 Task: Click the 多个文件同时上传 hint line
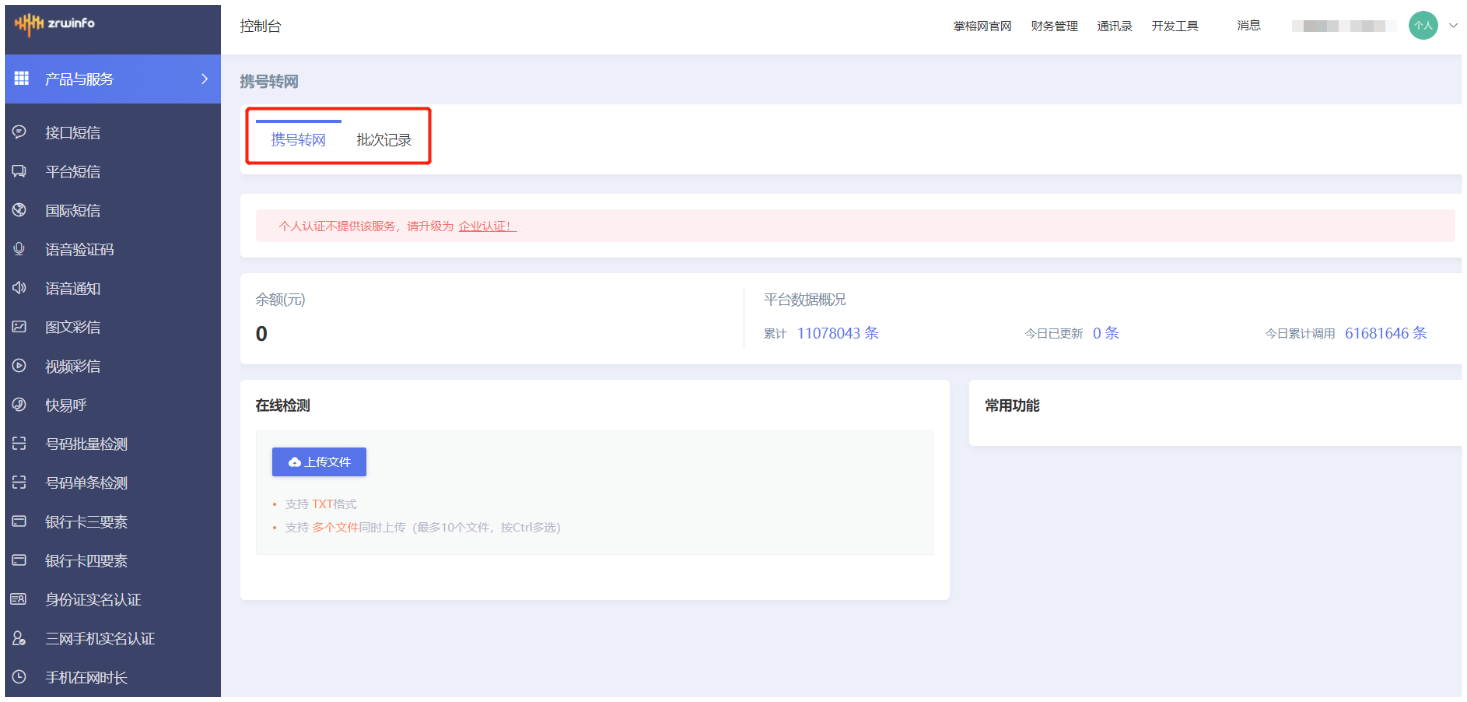423,527
